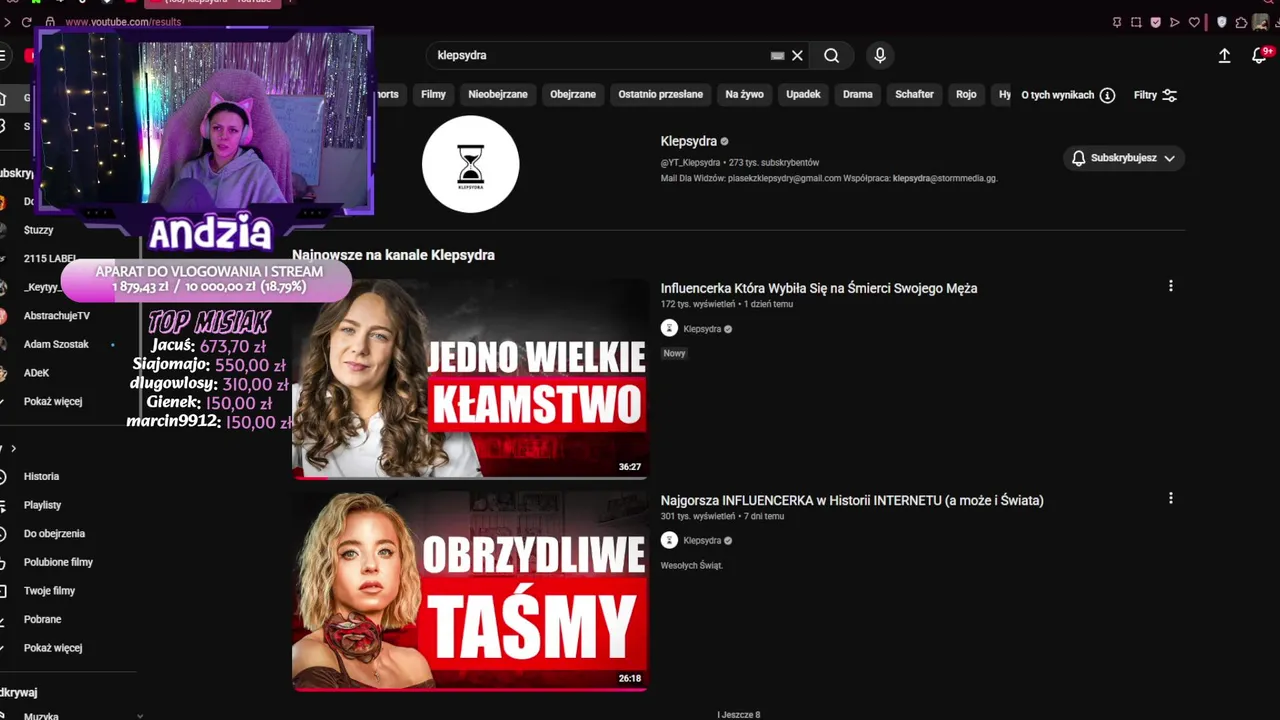
Task: Clear the search box with the X icon
Action: pos(797,56)
